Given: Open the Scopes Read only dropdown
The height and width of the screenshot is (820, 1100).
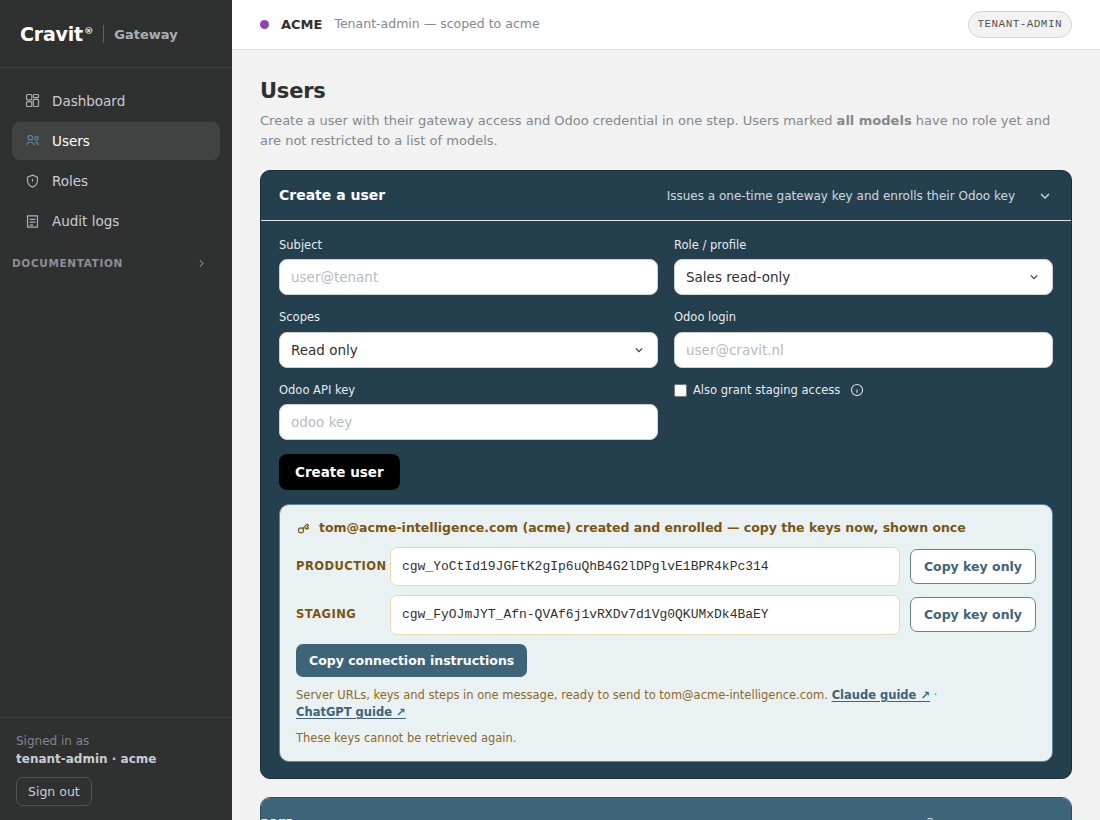Looking at the screenshot, I should [468, 350].
